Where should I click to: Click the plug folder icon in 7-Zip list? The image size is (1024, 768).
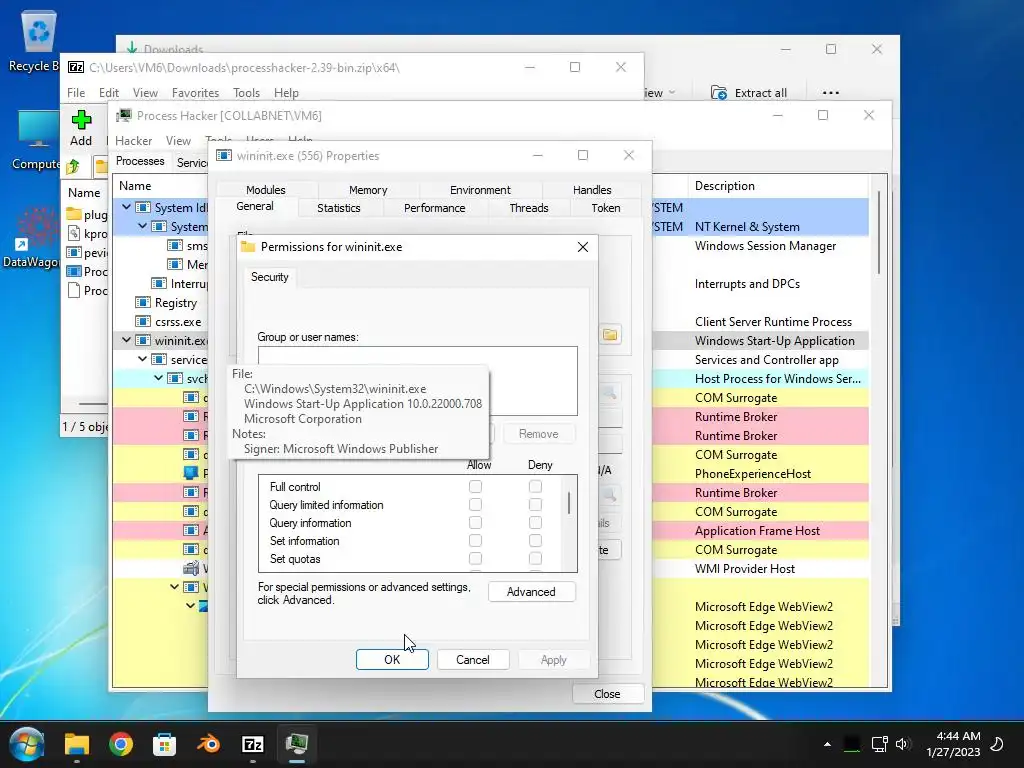pos(74,214)
